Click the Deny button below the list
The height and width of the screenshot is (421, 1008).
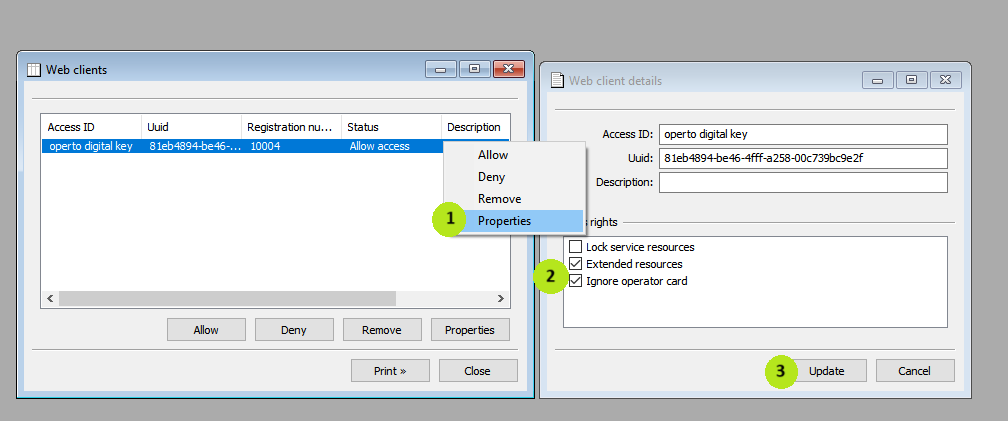[294, 330]
